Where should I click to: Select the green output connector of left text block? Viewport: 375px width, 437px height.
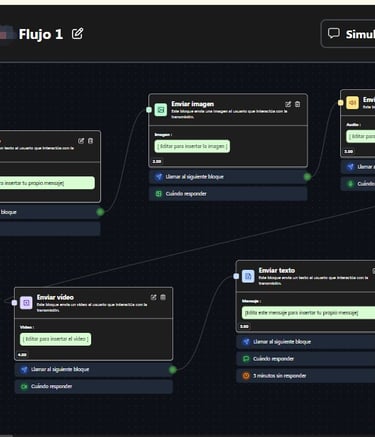[100, 212]
